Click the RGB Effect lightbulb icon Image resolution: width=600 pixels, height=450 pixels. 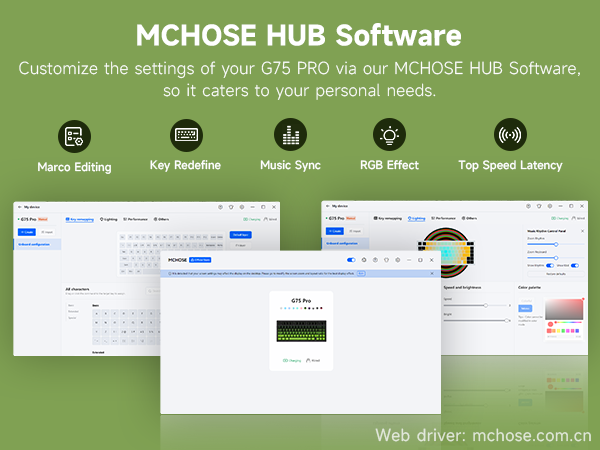click(389, 134)
